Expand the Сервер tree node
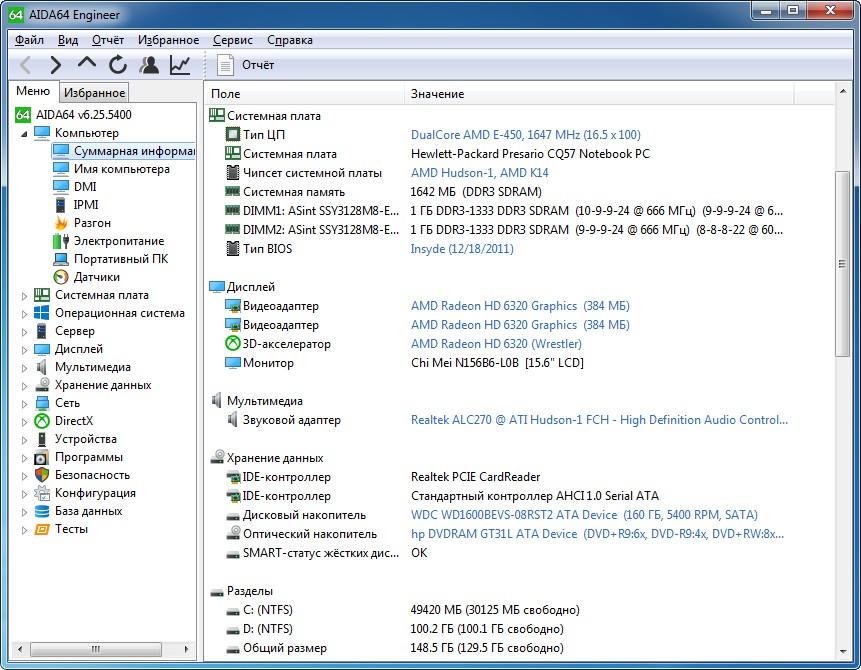The width and height of the screenshot is (861, 670). [24, 332]
